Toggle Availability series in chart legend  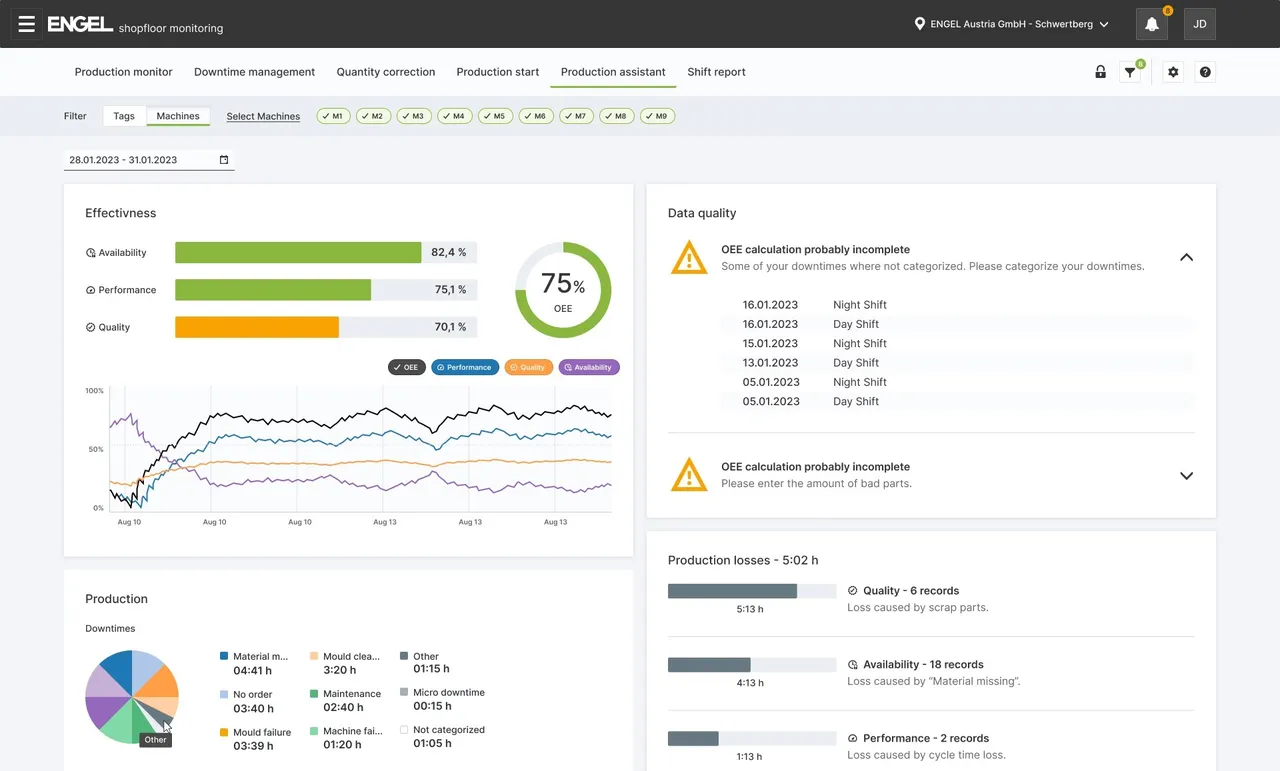tap(588, 367)
